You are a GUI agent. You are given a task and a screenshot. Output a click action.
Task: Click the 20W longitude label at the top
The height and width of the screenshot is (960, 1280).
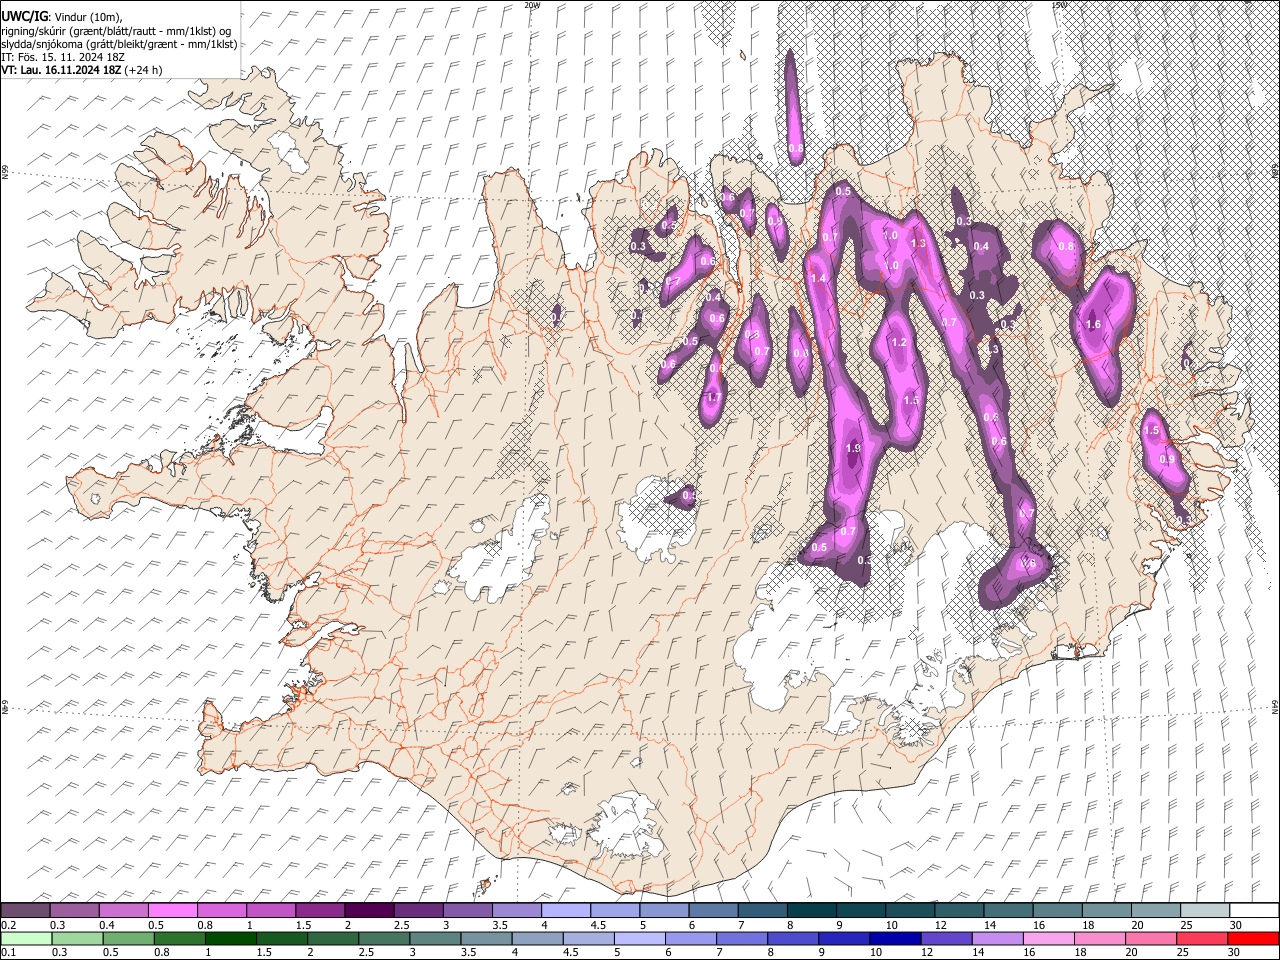pyautogui.click(x=532, y=5)
